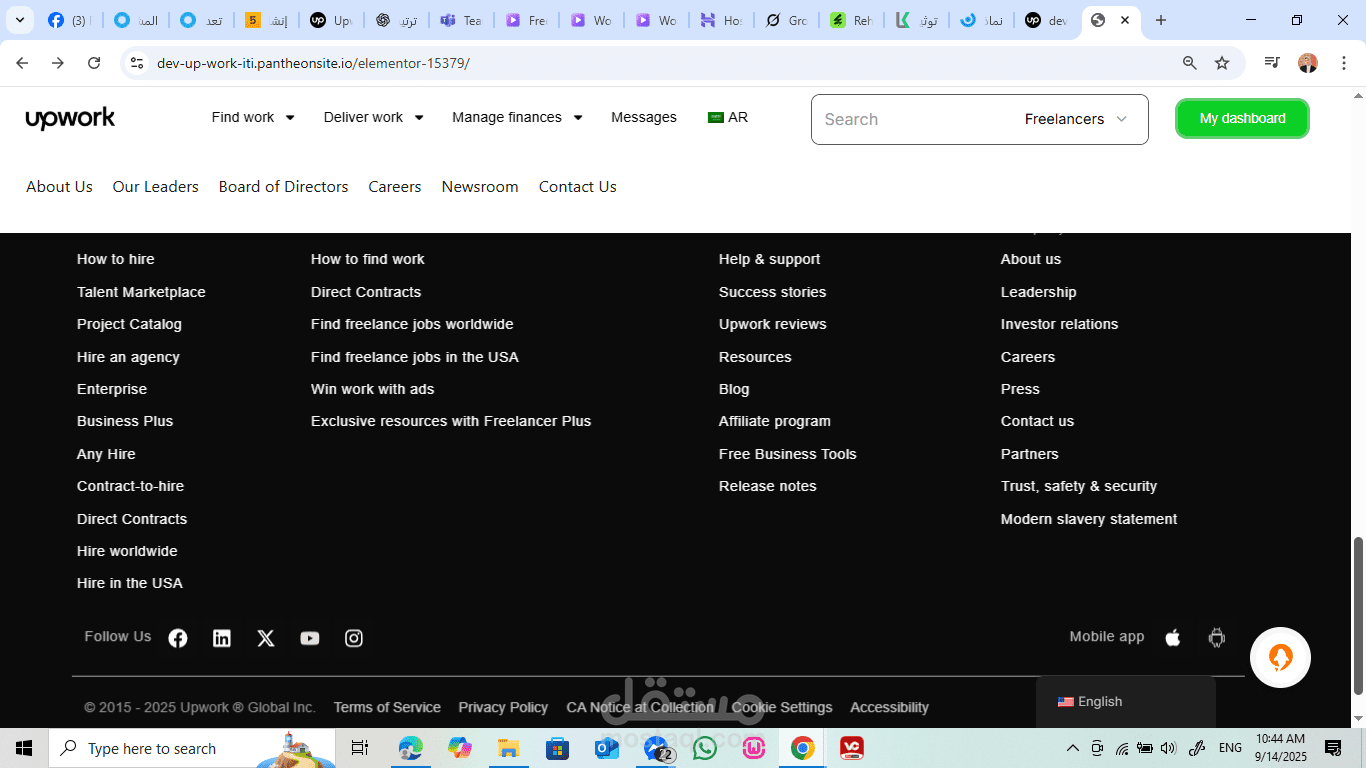
Task: Open the Affiliate program link
Action: (775, 421)
